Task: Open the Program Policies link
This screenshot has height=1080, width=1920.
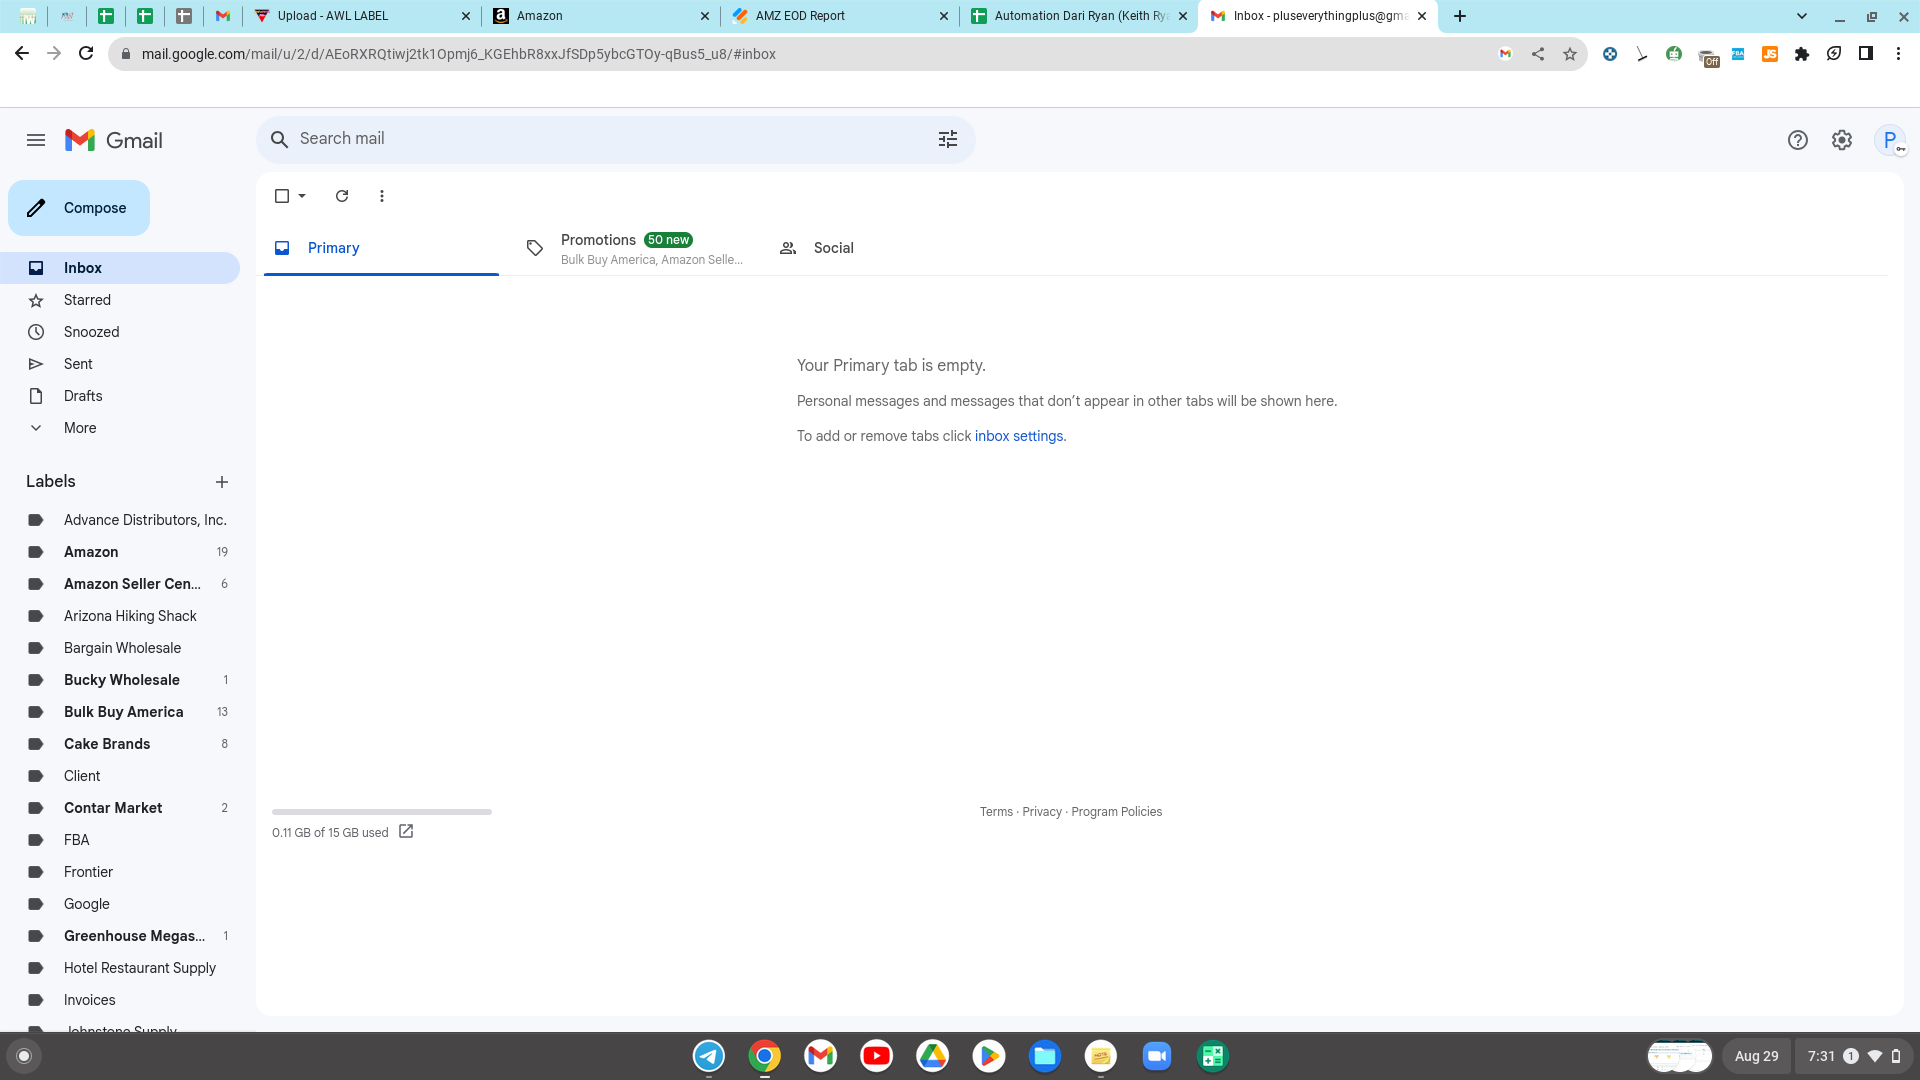Action: [x=1117, y=812]
